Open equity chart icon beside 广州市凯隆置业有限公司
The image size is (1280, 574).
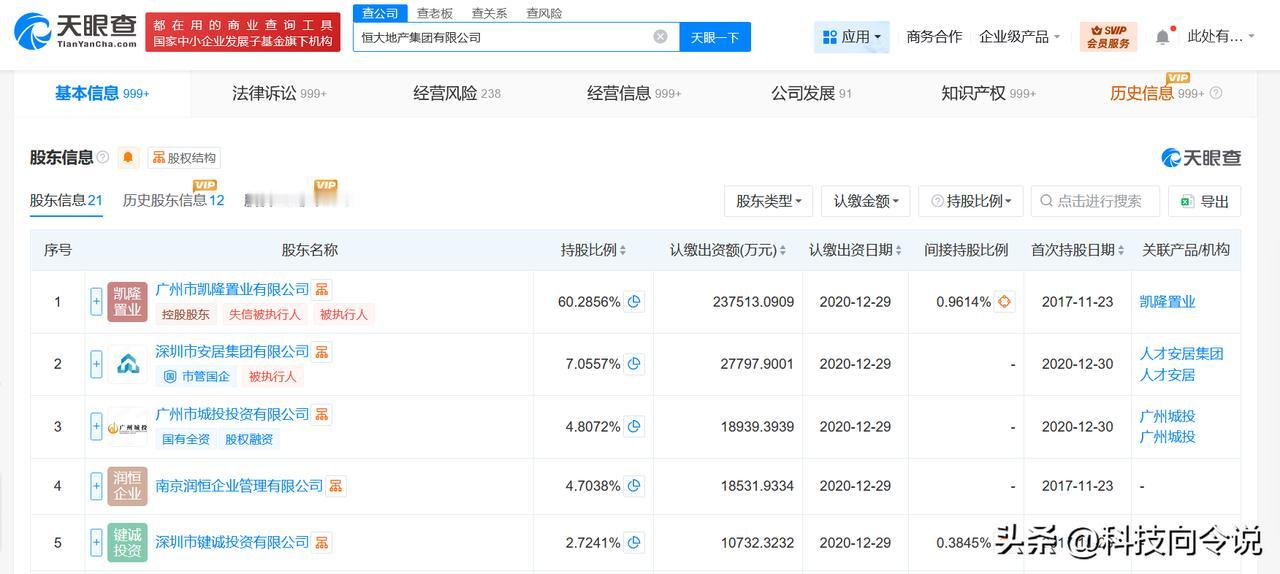coord(322,290)
